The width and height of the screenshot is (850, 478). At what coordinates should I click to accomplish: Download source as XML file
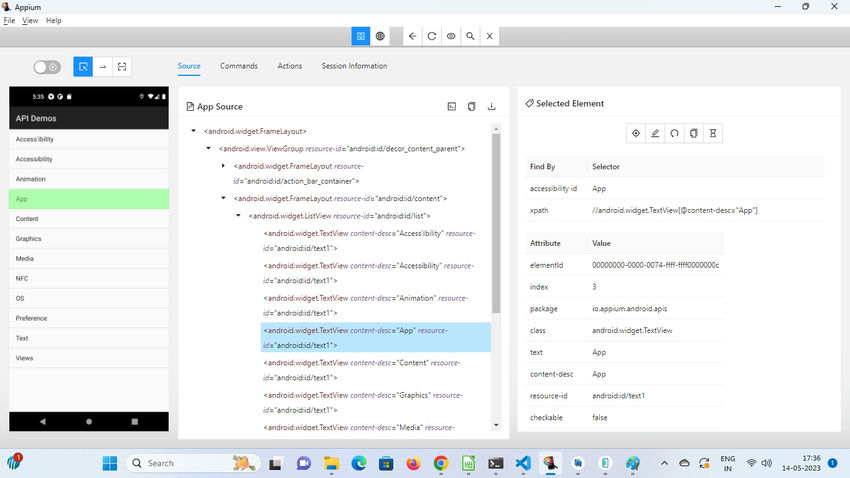491,107
